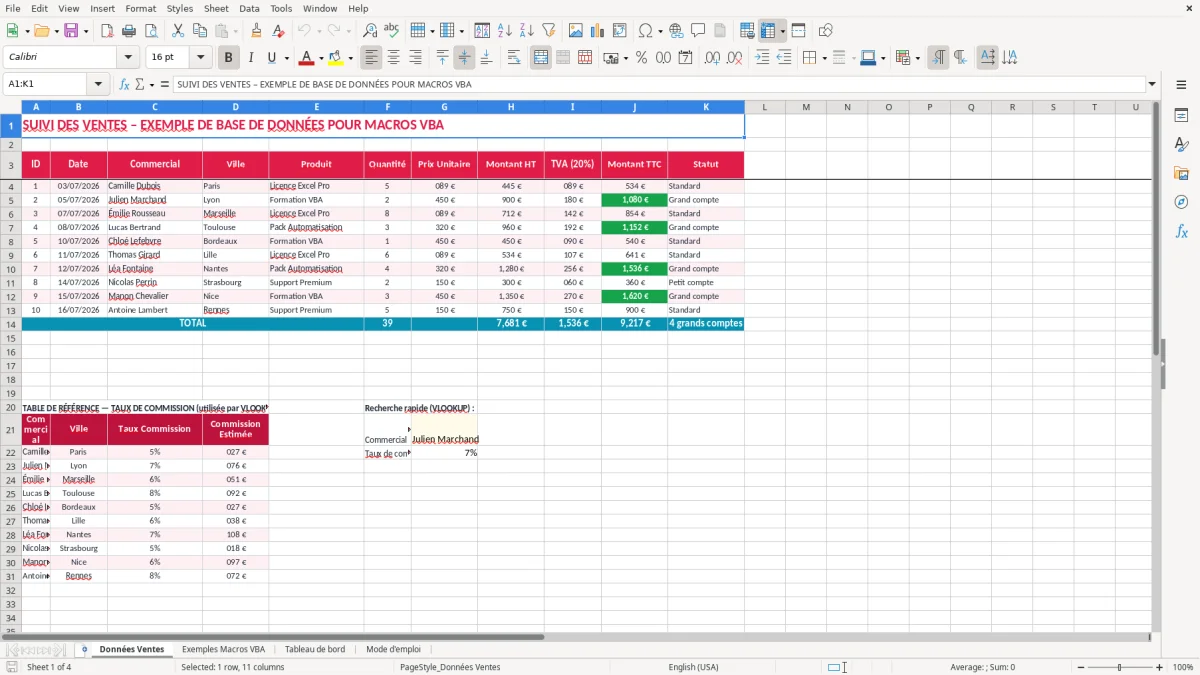Click the Print icon
The height and width of the screenshot is (675, 1200).
(130, 31)
